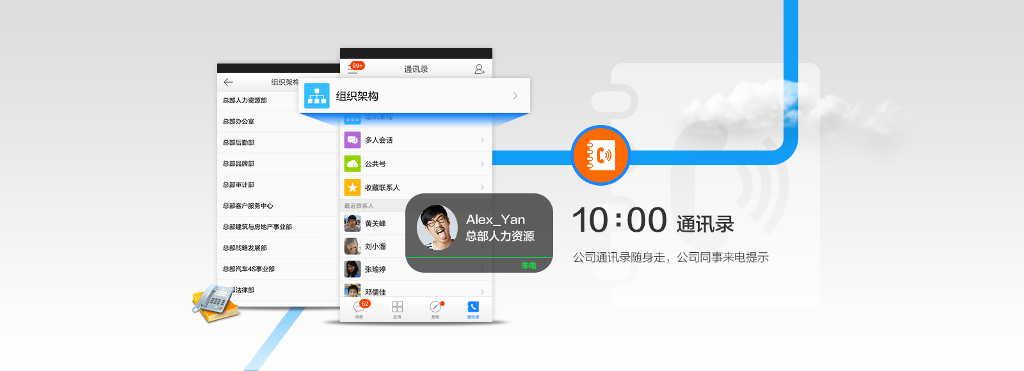Select 总部战略发展部 department row
The width and height of the screenshot is (1024, 371).
[278, 248]
